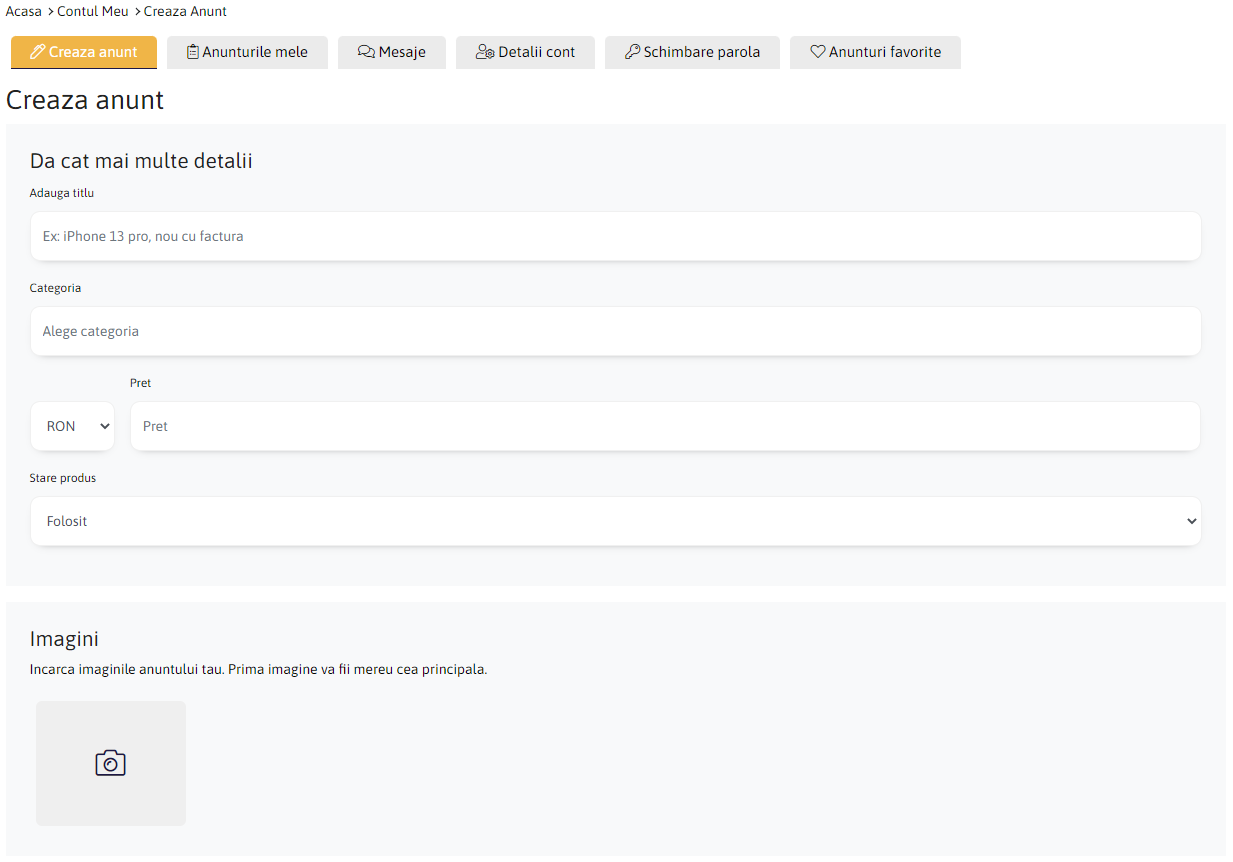This screenshot has width=1233, height=862.
Task: Click the camera icon to upload image
Action: (x=110, y=763)
